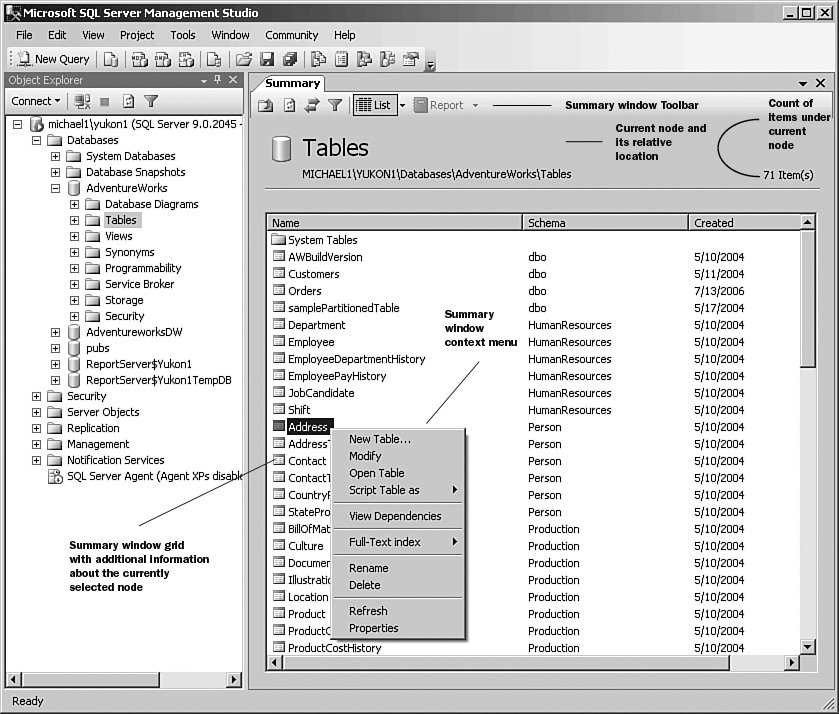
Task: Open the Help menu
Action: pos(345,35)
